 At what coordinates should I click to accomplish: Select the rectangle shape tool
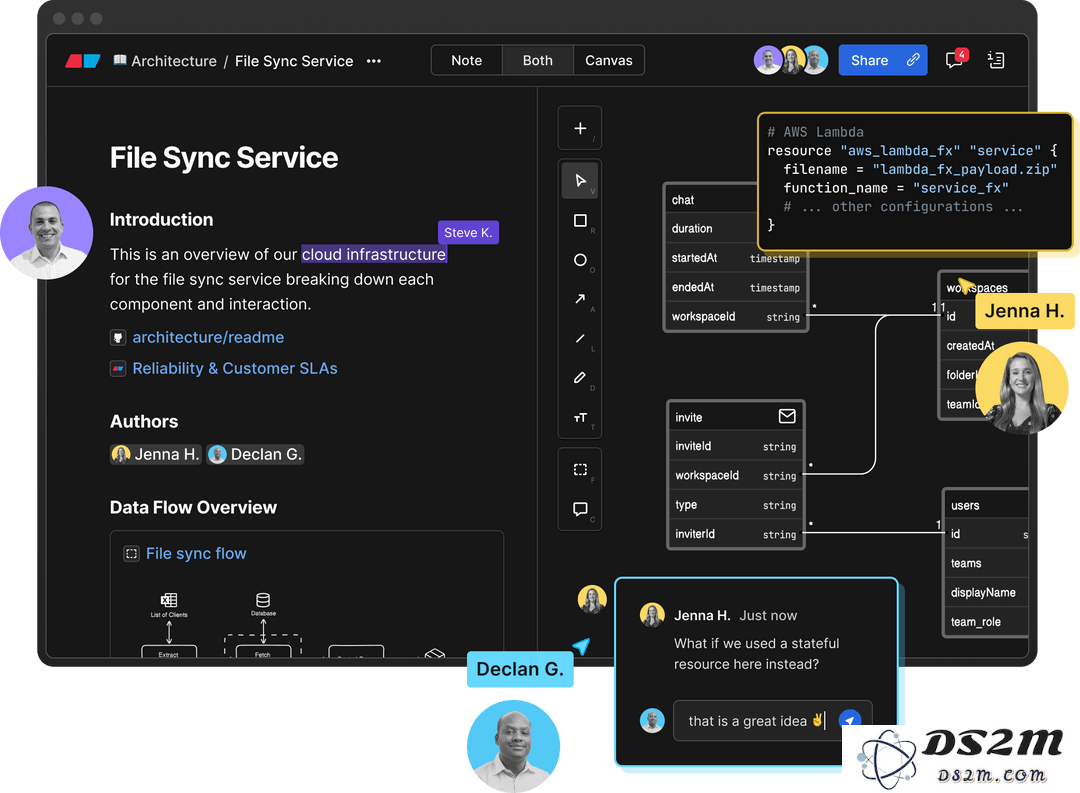pos(580,220)
